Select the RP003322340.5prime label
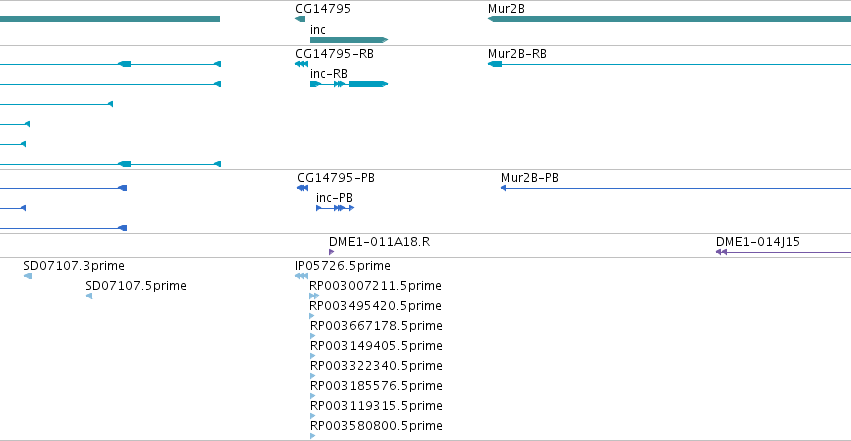 [x=376, y=366]
